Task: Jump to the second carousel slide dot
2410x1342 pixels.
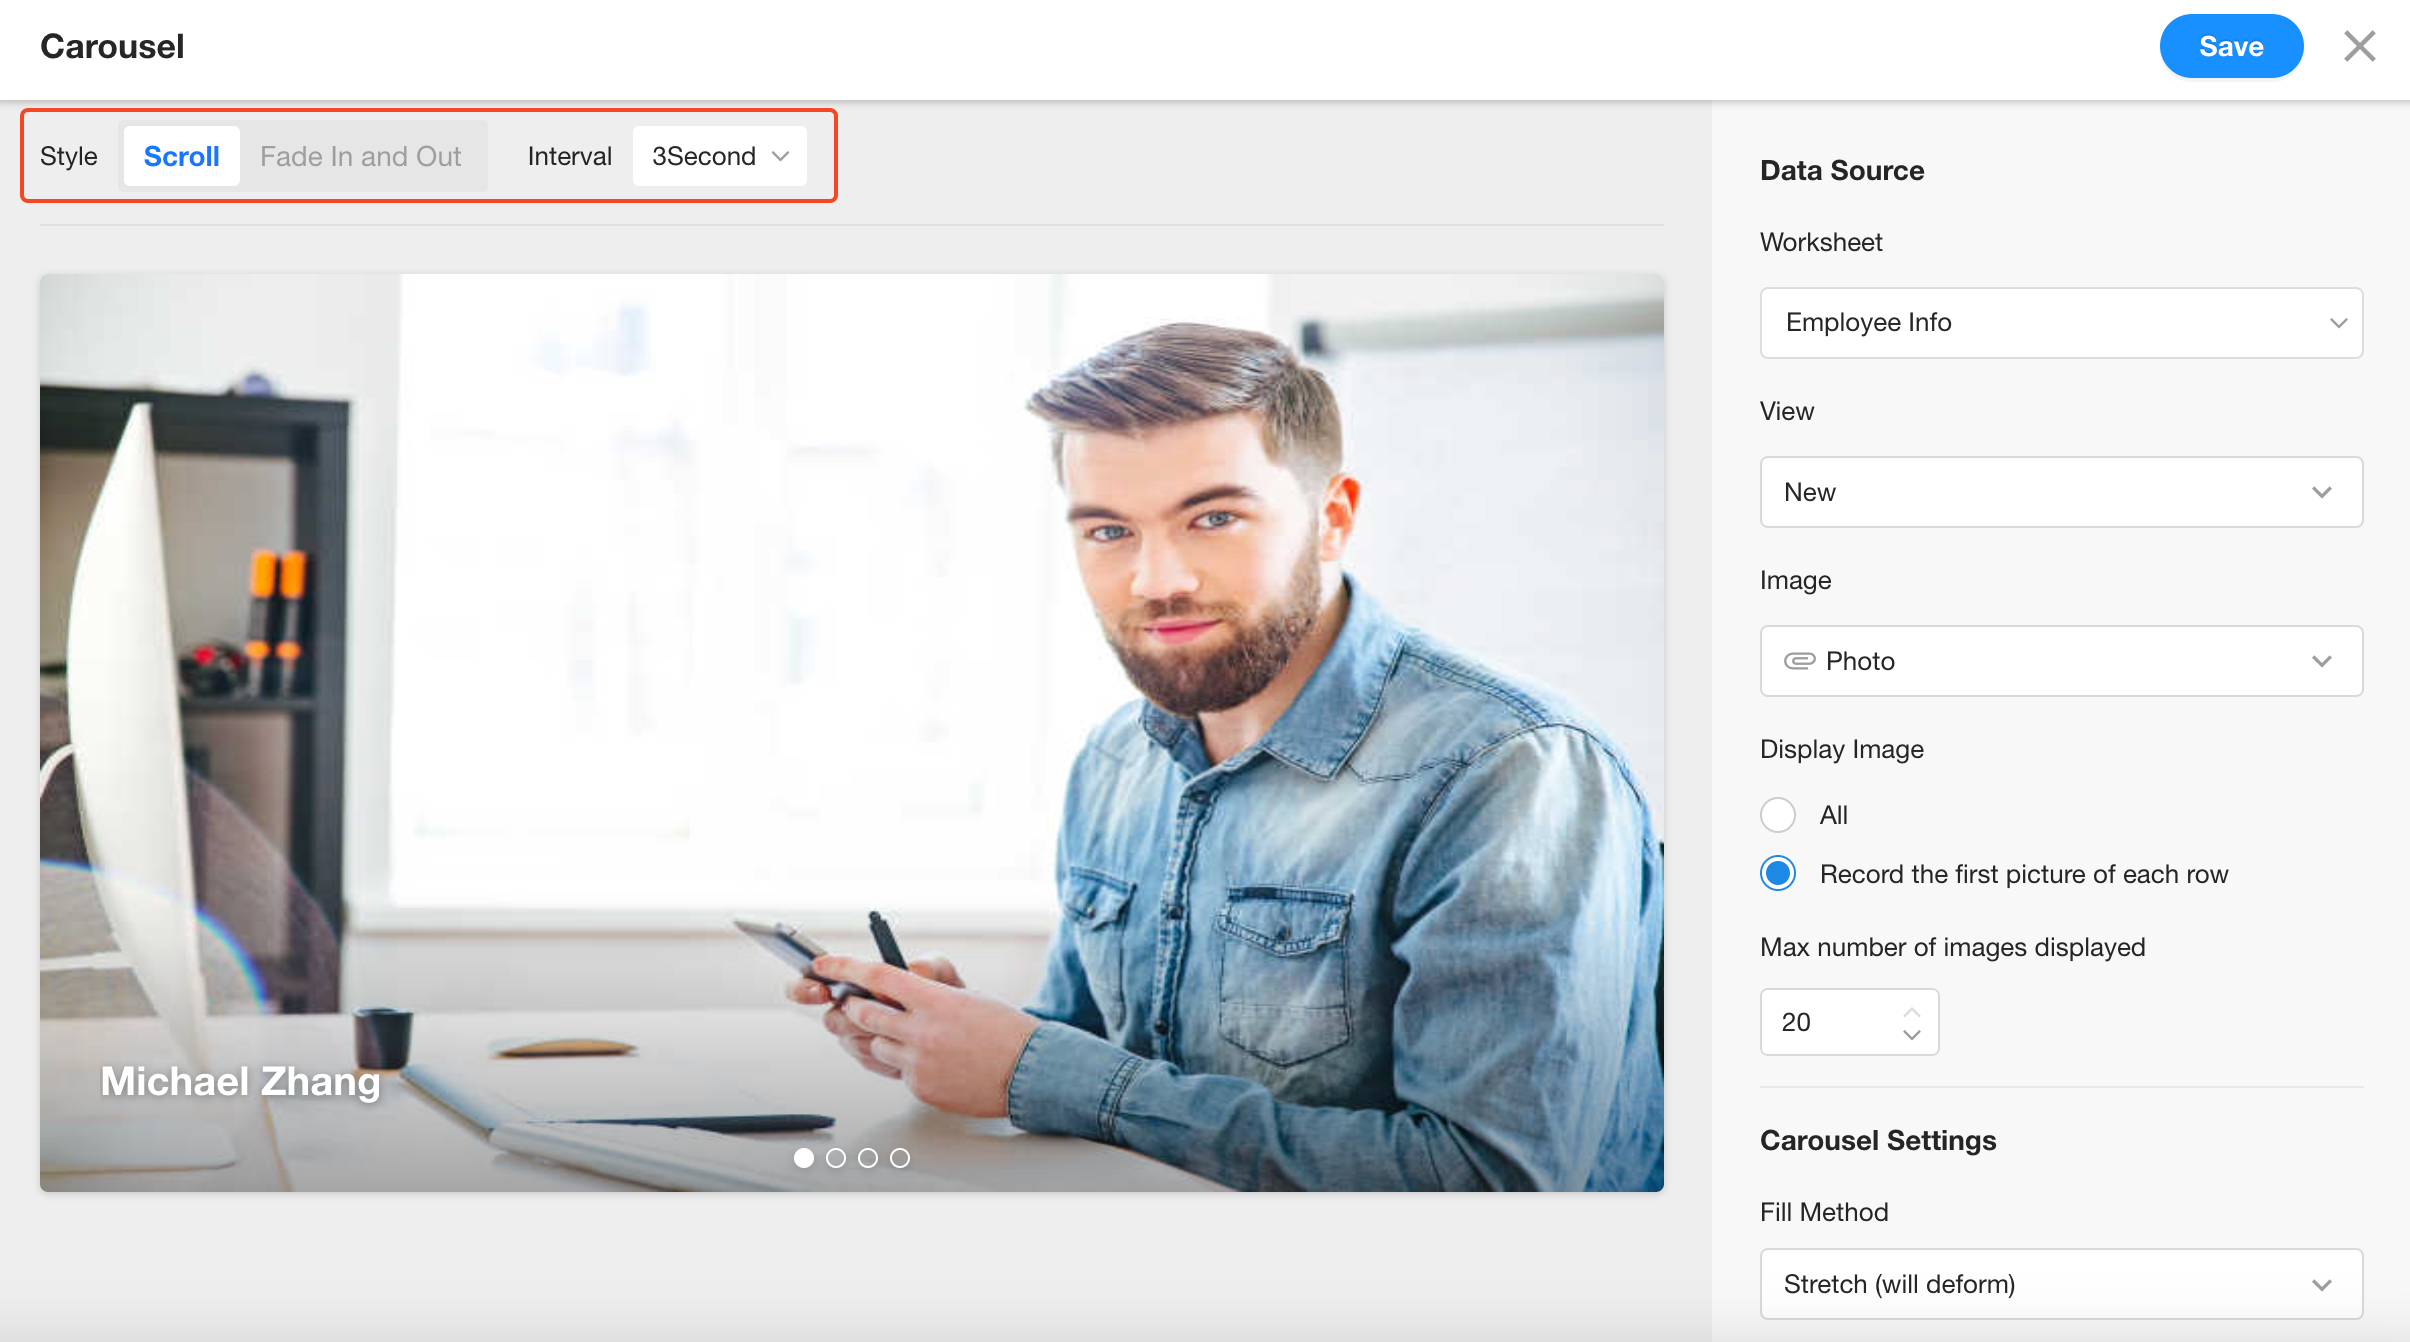Action: pos(836,1158)
